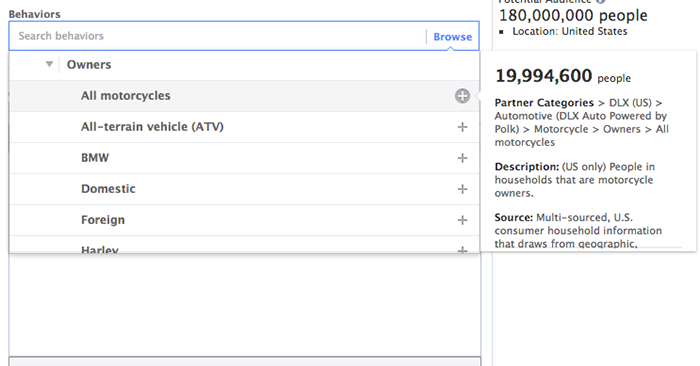Select the BMW row
700x366 pixels.
pyautogui.click(x=244, y=158)
